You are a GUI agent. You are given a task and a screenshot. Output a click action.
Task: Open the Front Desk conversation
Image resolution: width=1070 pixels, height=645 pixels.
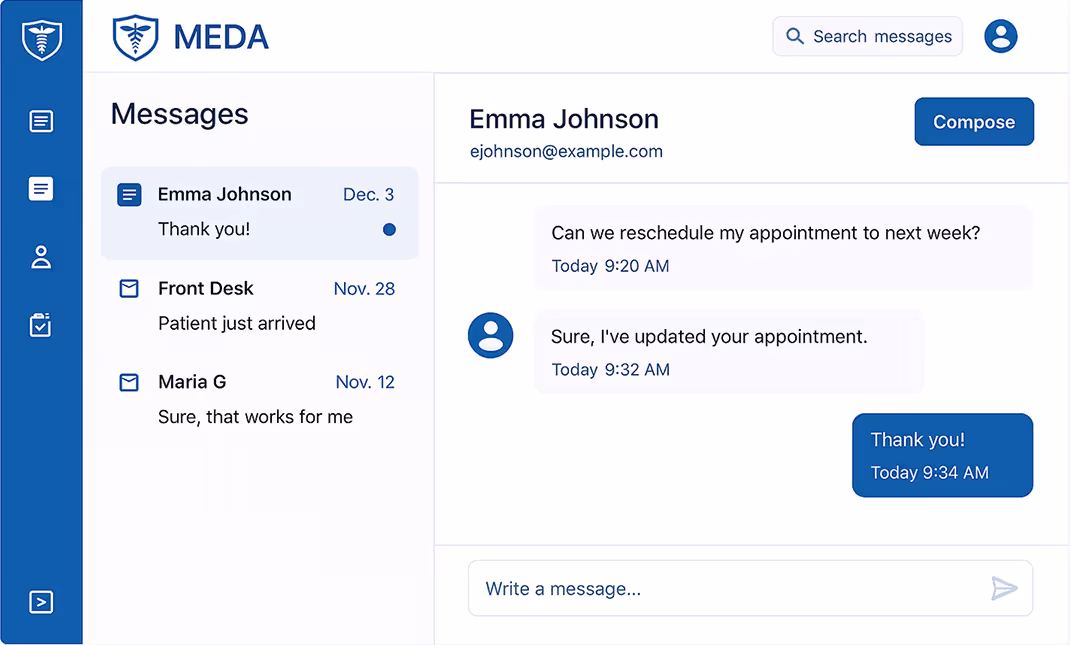pyautogui.click(x=259, y=306)
